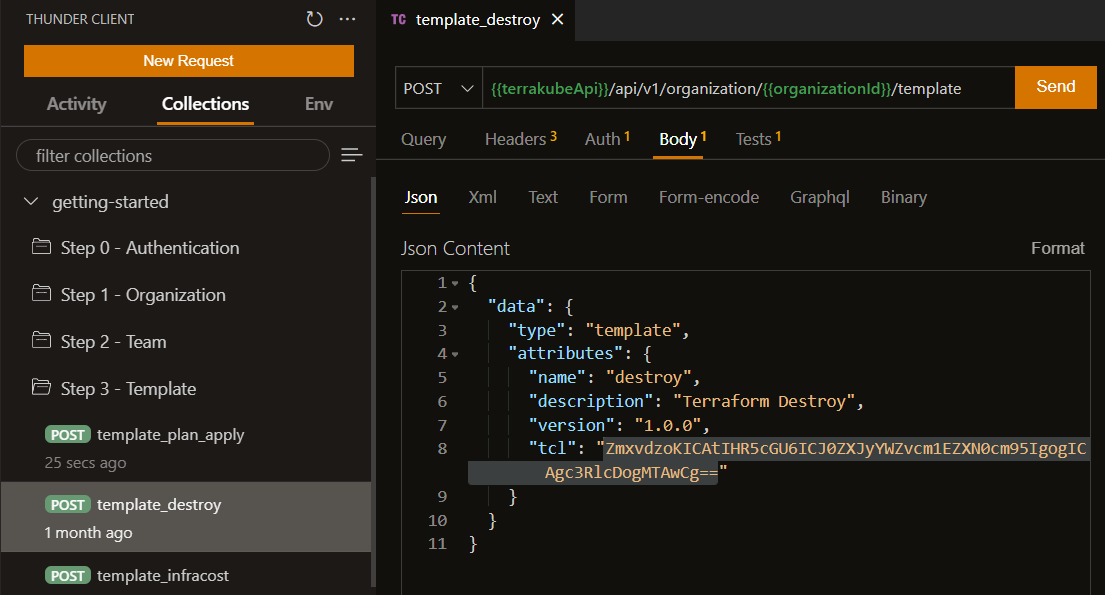Click the refresh icon in Thunder Client header
Viewport: 1105px width, 595px height.
coord(314,19)
